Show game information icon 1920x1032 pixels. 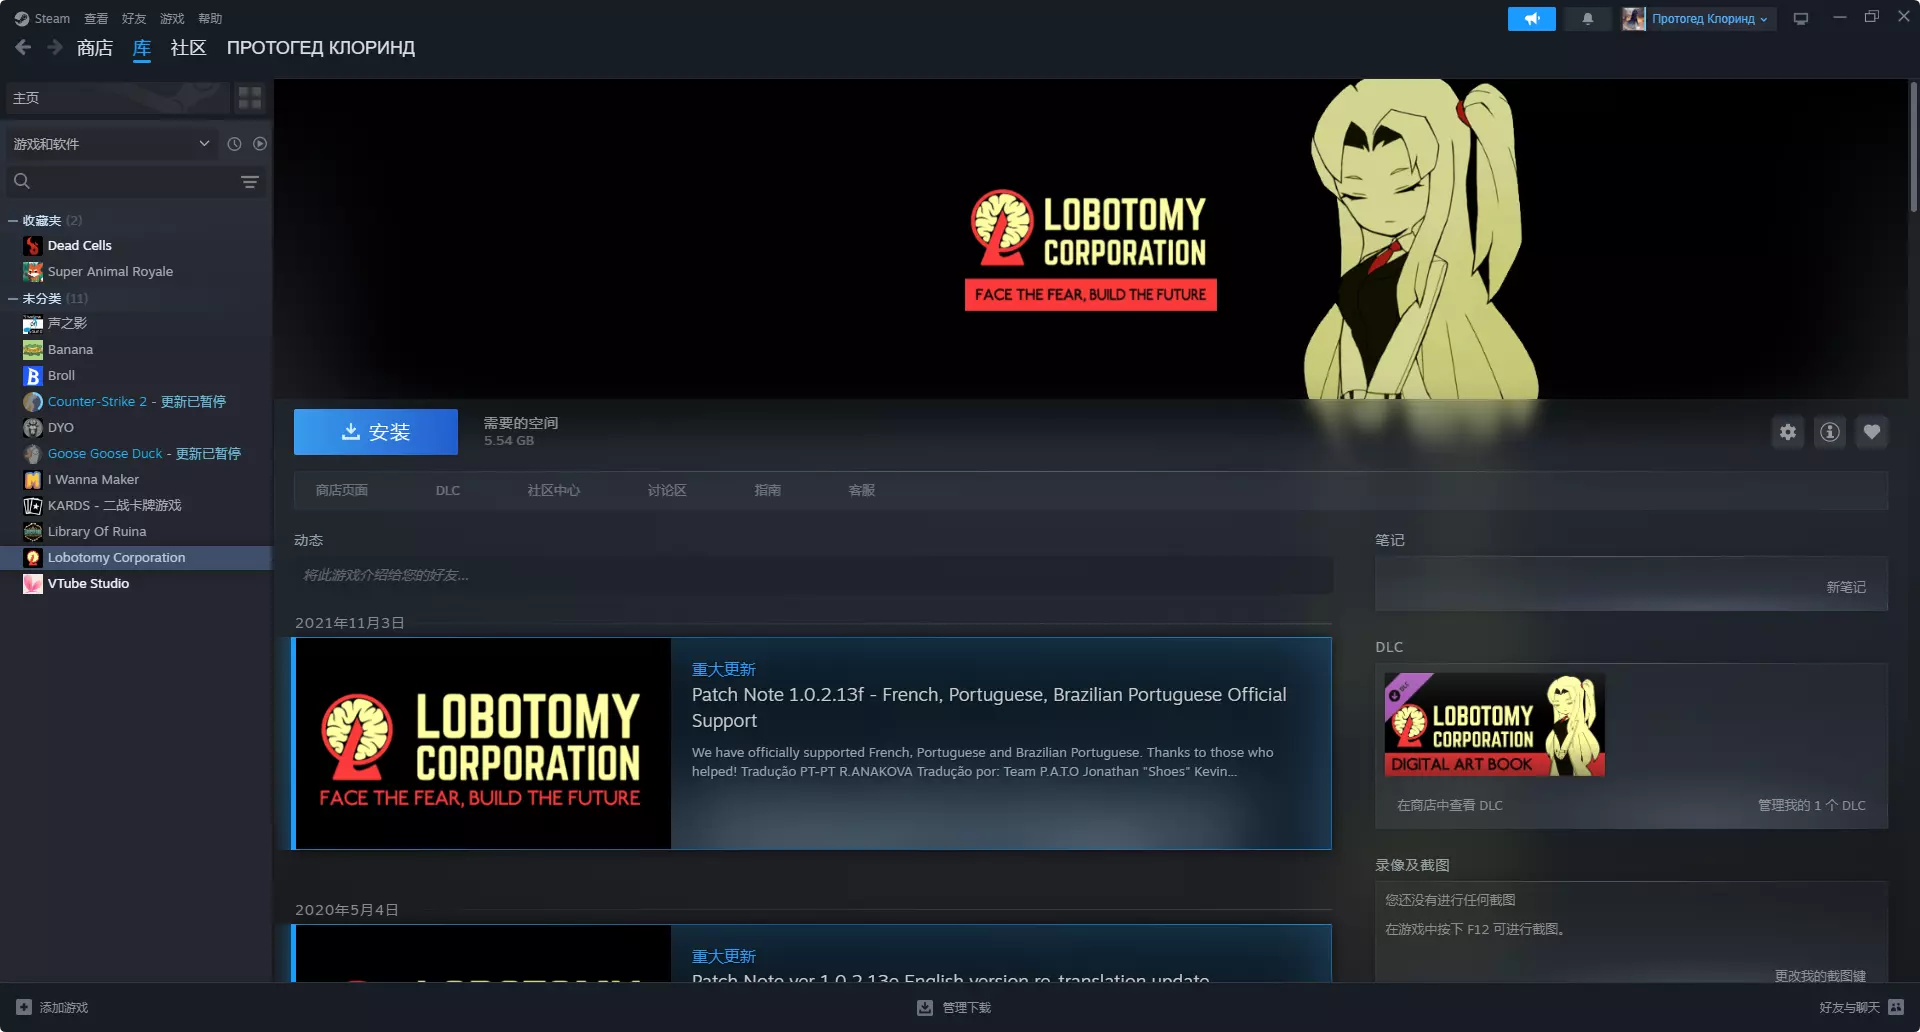[1830, 432]
